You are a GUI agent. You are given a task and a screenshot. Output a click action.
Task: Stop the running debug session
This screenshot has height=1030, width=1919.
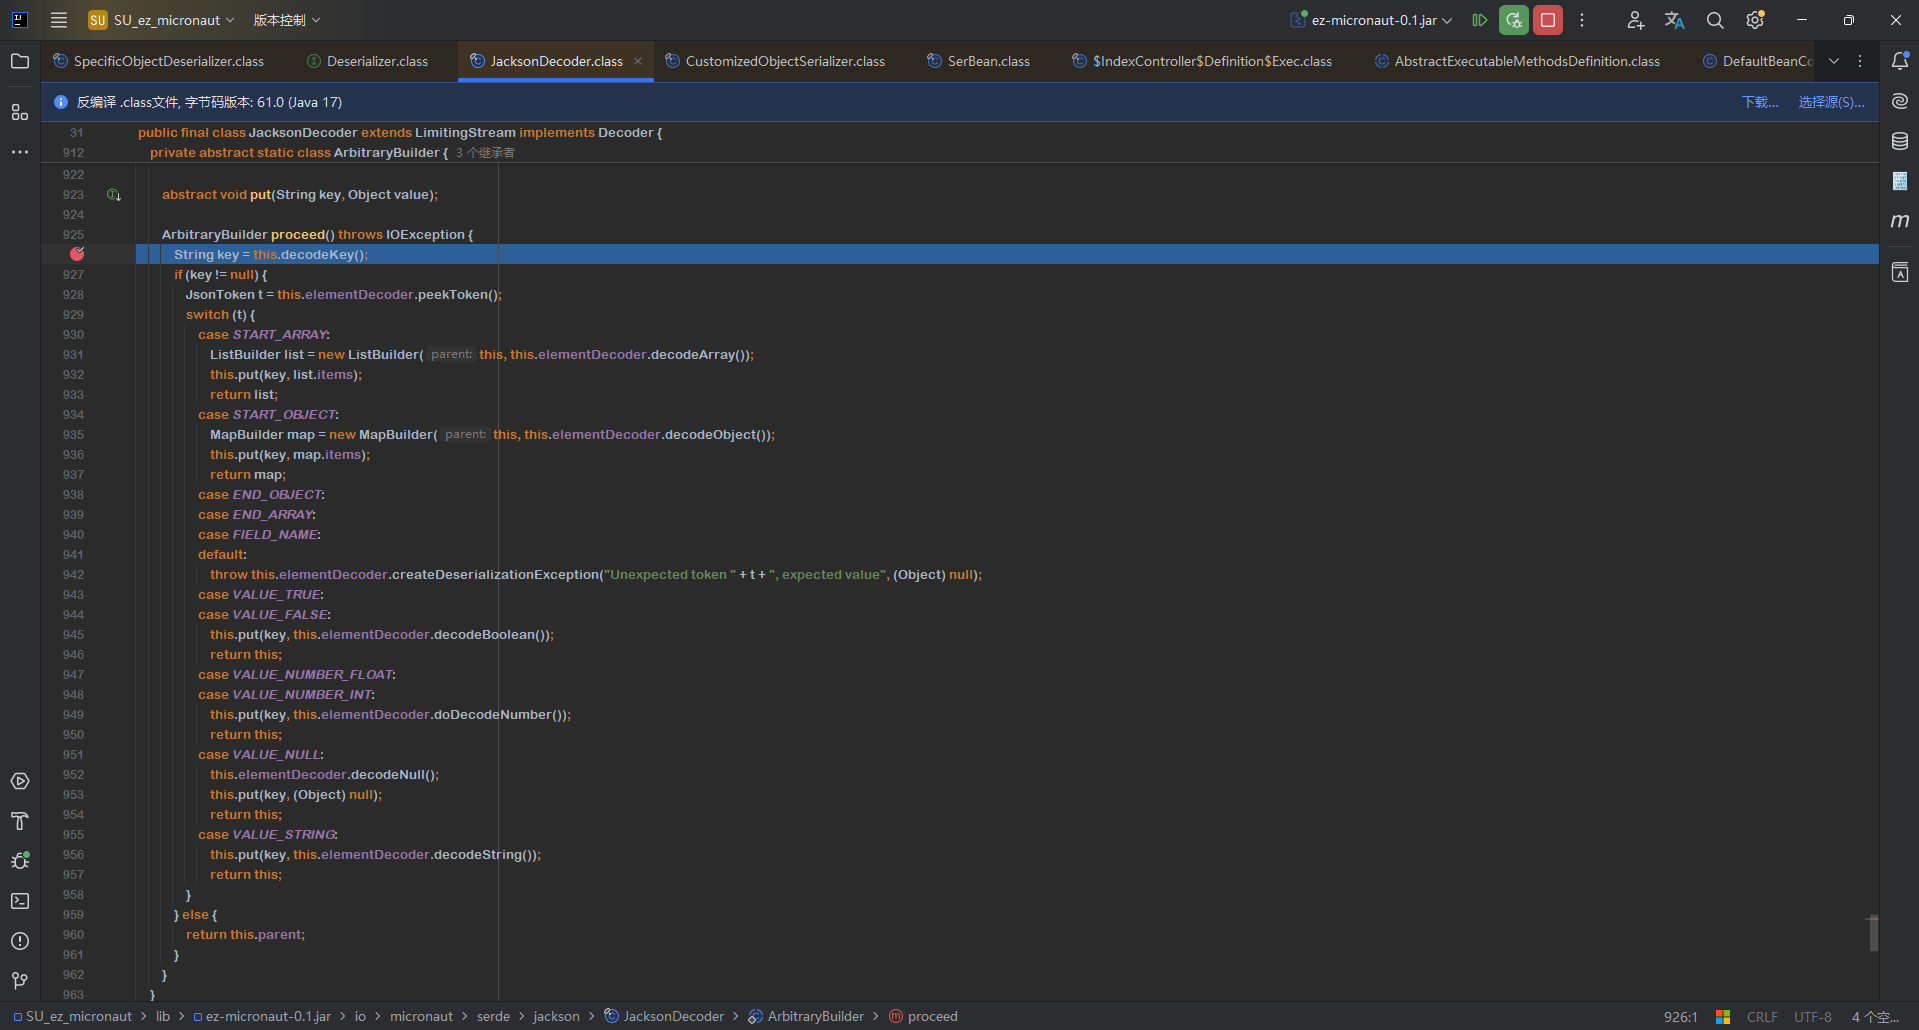[x=1548, y=20]
